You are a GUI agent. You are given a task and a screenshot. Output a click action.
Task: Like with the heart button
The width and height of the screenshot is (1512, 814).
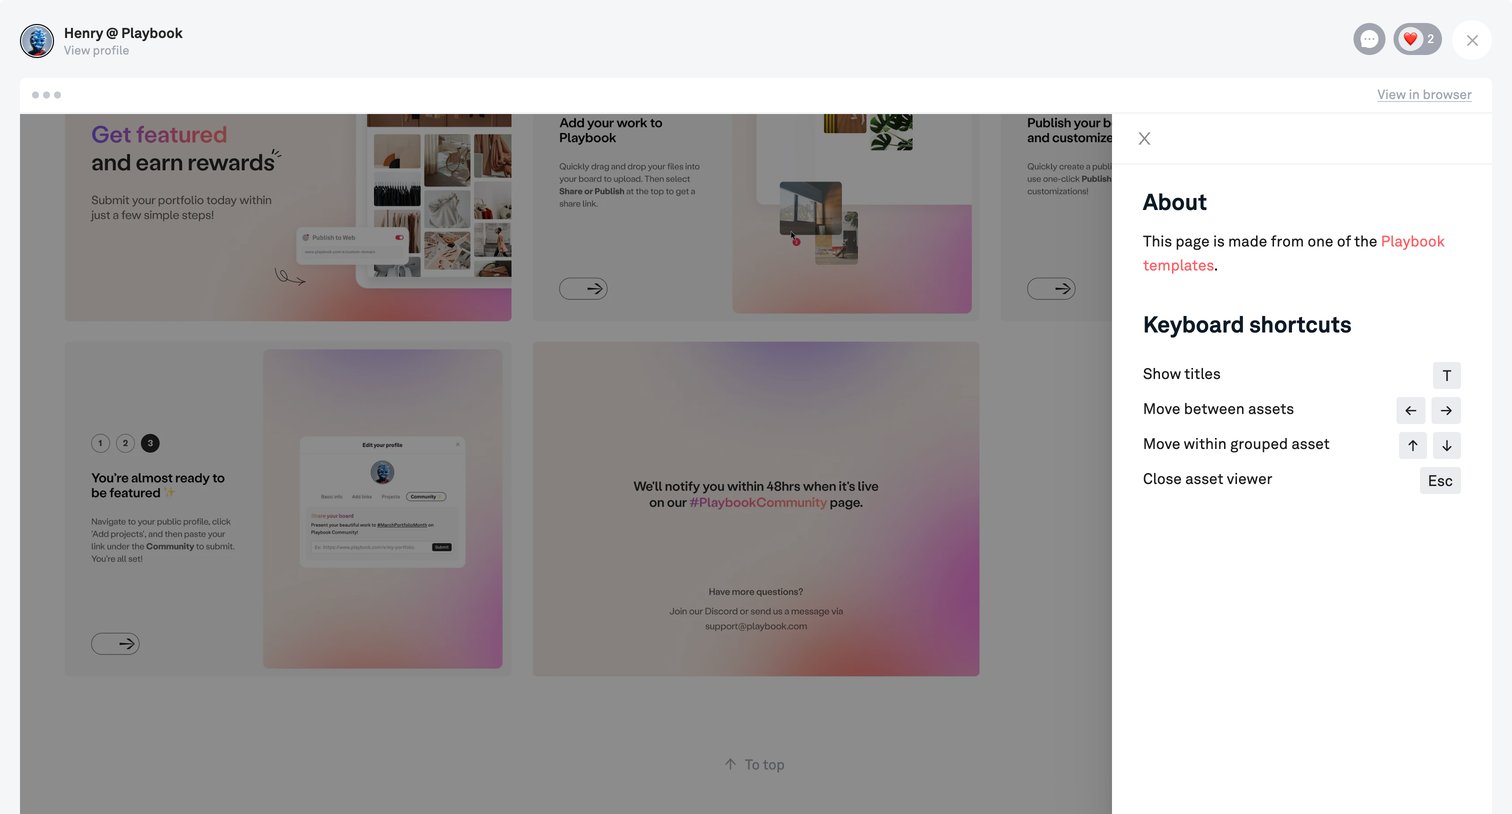coord(1417,39)
